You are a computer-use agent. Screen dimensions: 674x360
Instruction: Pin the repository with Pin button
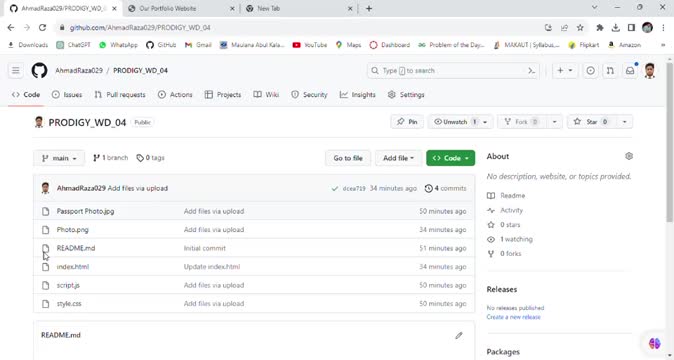(407, 122)
